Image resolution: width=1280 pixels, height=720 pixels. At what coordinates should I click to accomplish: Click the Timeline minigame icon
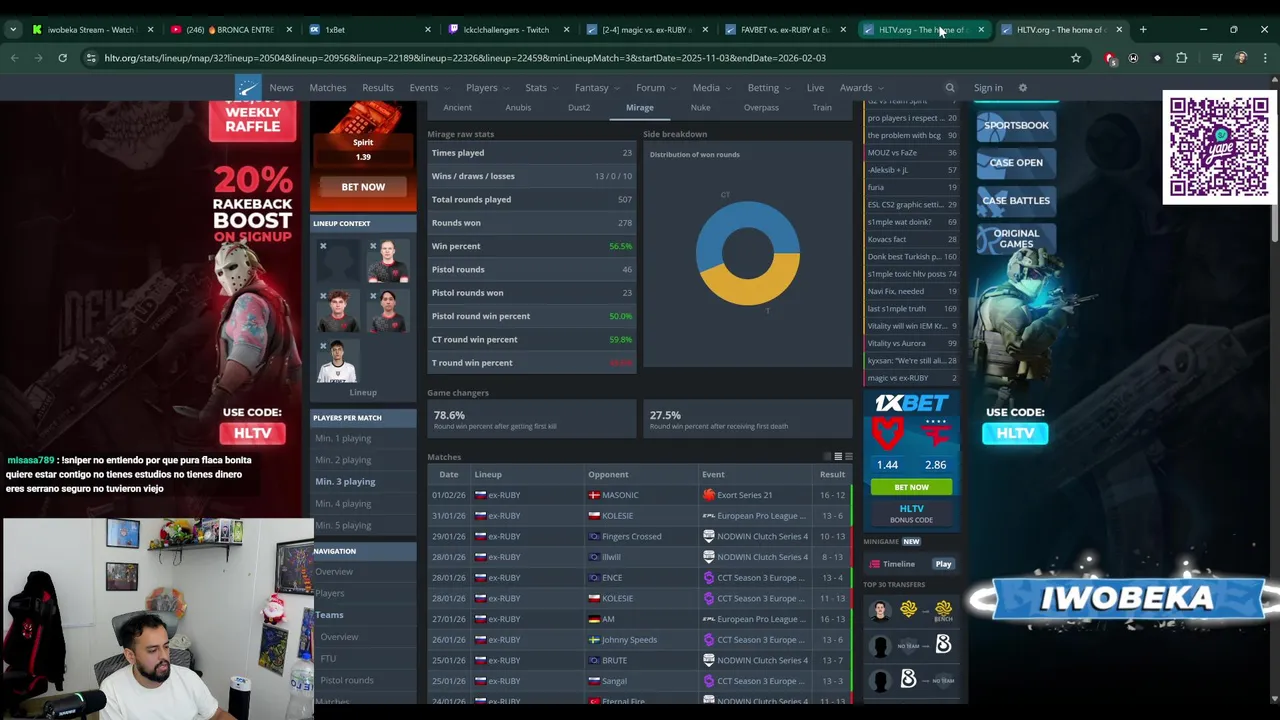(875, 564)
